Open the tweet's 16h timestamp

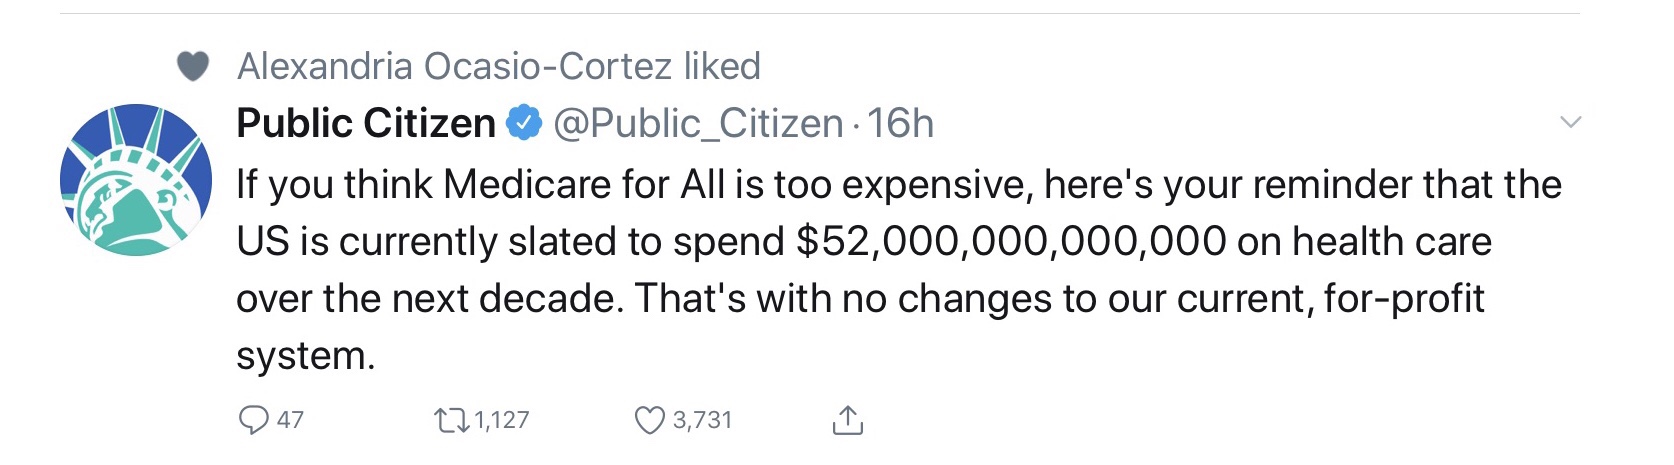[901, 123]
